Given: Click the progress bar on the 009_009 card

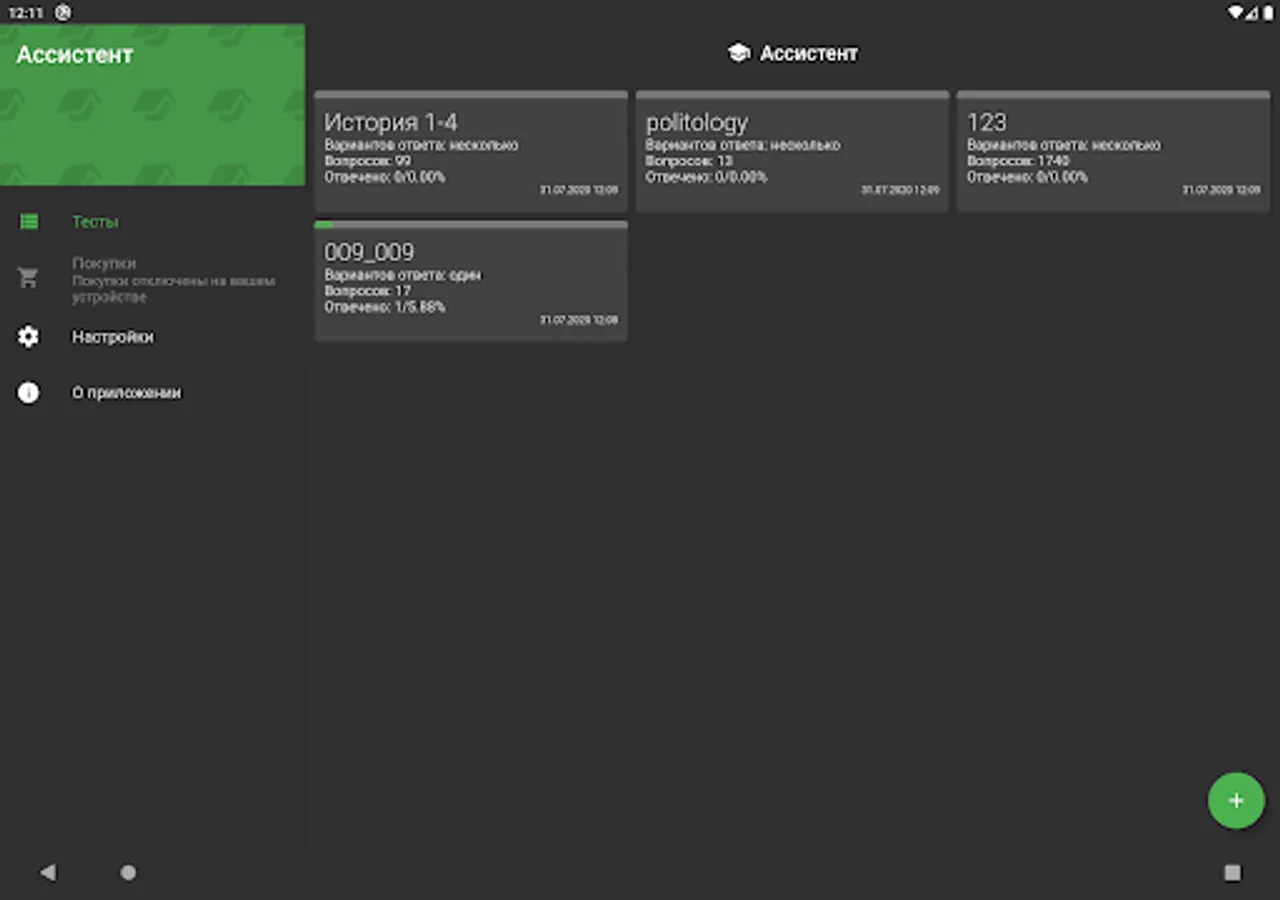Looking at the screenshot, I should (470, 224).
